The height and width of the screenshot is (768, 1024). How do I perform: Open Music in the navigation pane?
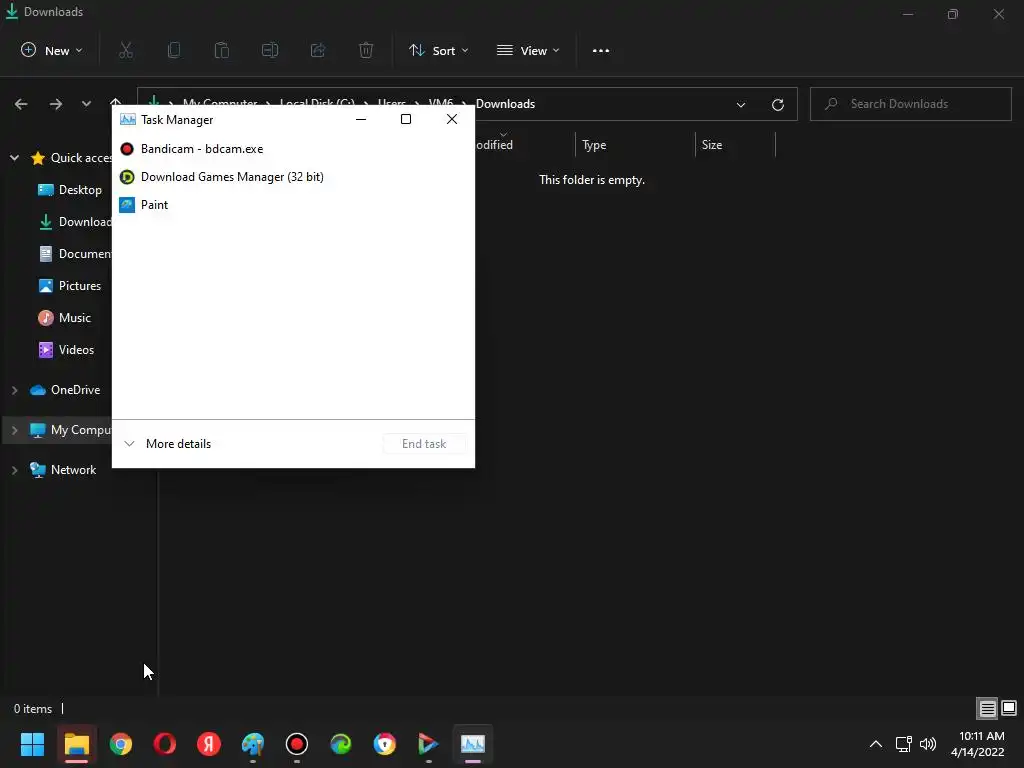(x=65, y=318)
